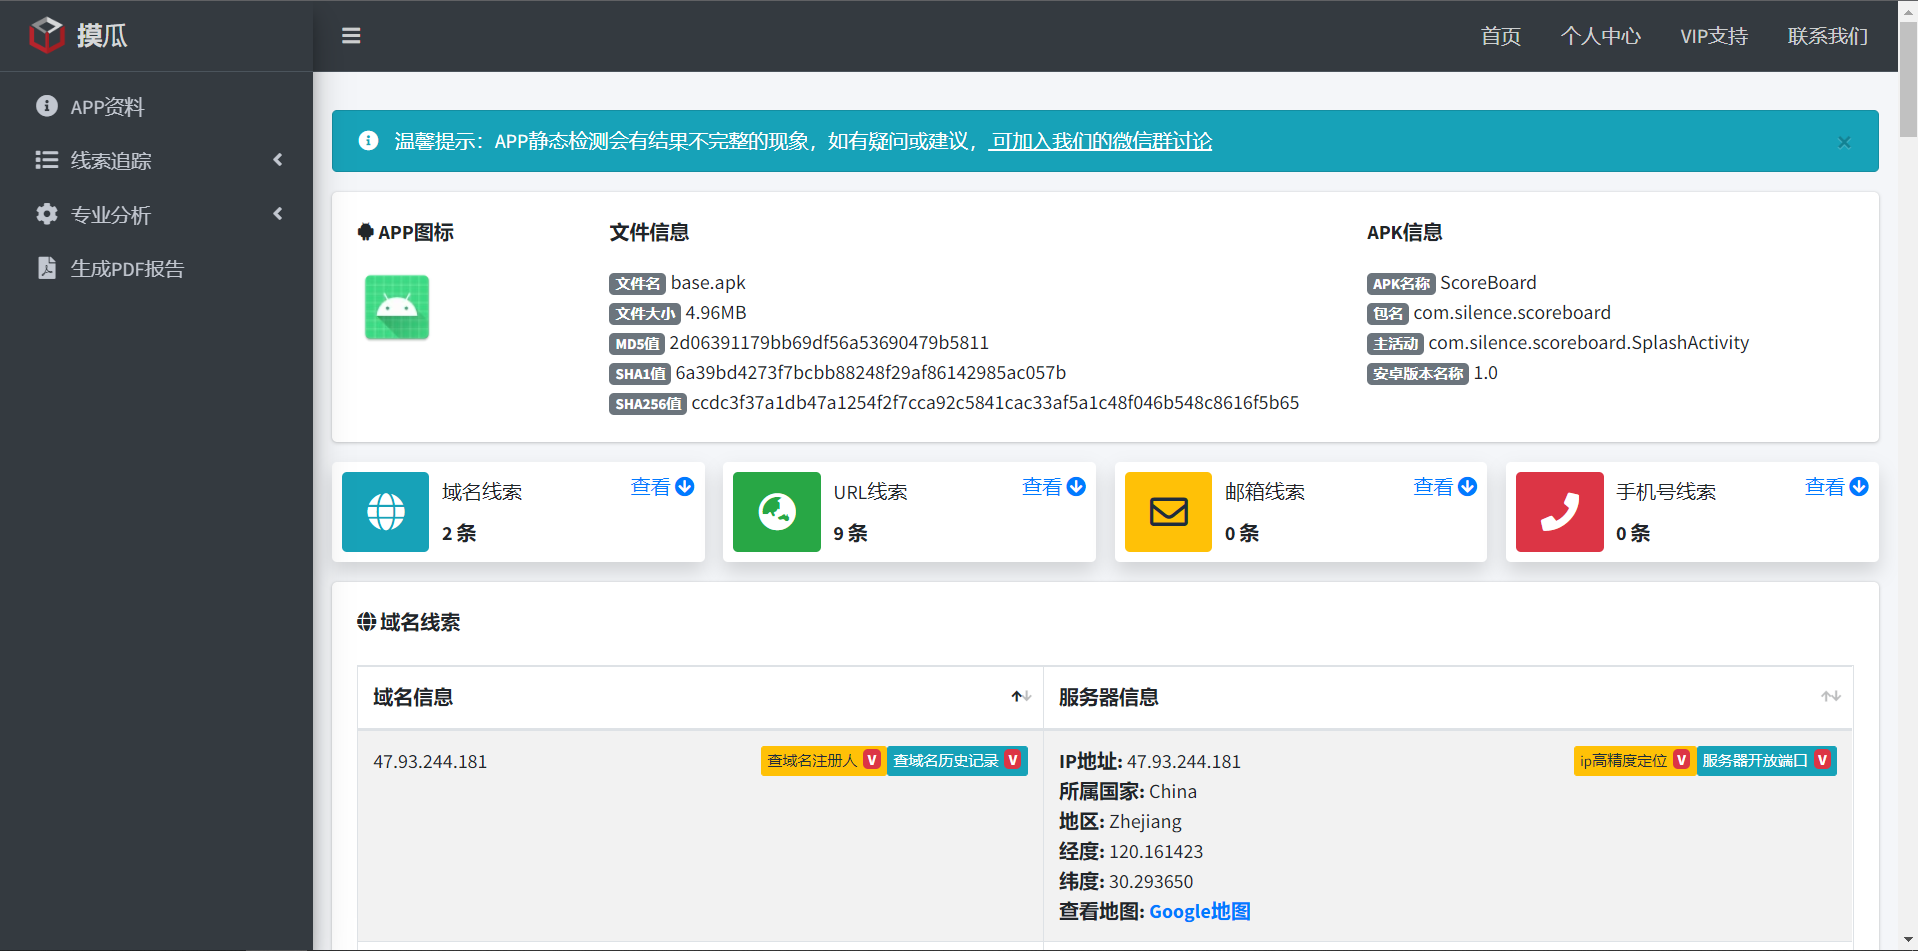The image size is (1918, 951).
Task: Follow the 可加入我们的微信群讨论 link
Action: (x=1100, y=141)
